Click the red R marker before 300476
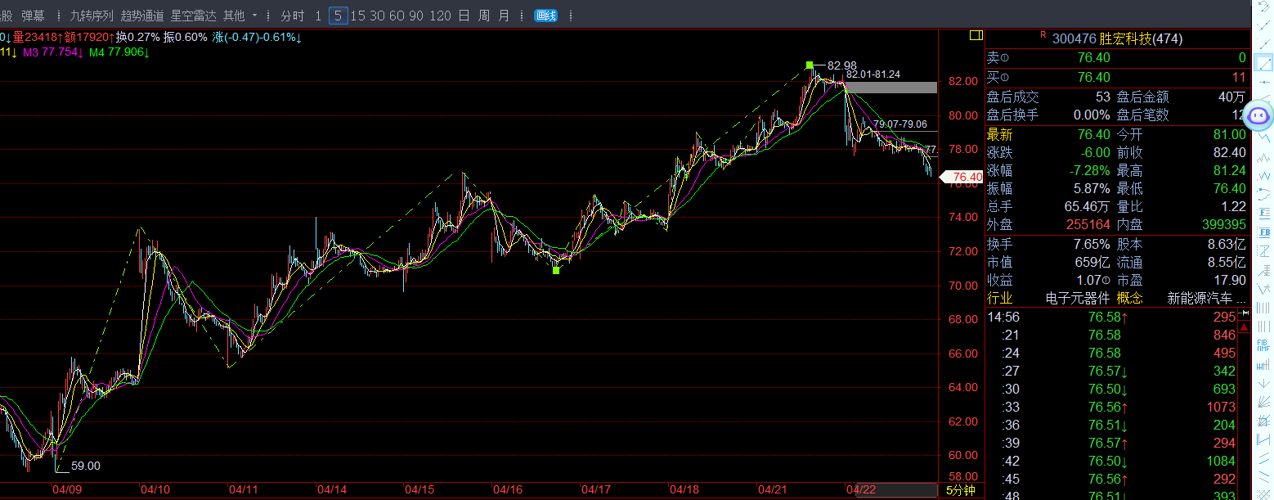Image resolution: width=1274 pixels, height=500 pixels. point(1043,36)
